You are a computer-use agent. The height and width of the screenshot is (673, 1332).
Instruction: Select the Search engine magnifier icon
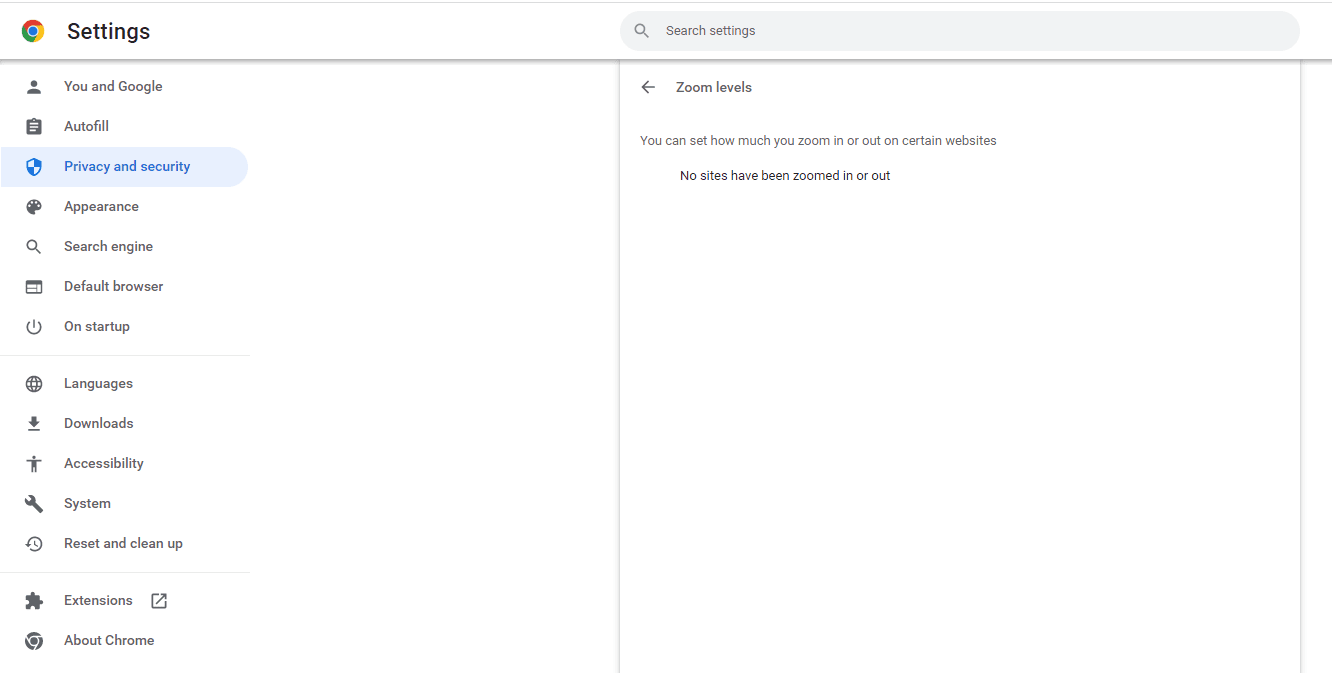(x=34, y=246)
